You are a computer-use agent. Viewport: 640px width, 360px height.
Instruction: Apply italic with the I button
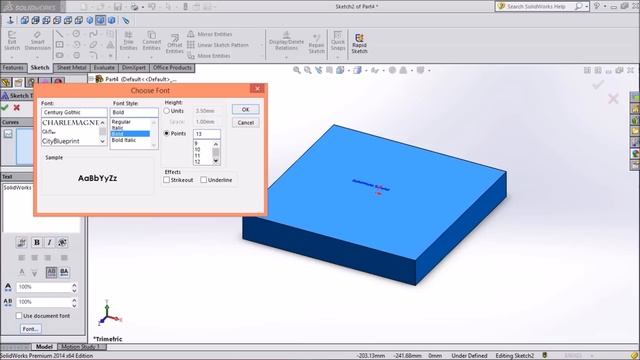[x=49, y=242]
